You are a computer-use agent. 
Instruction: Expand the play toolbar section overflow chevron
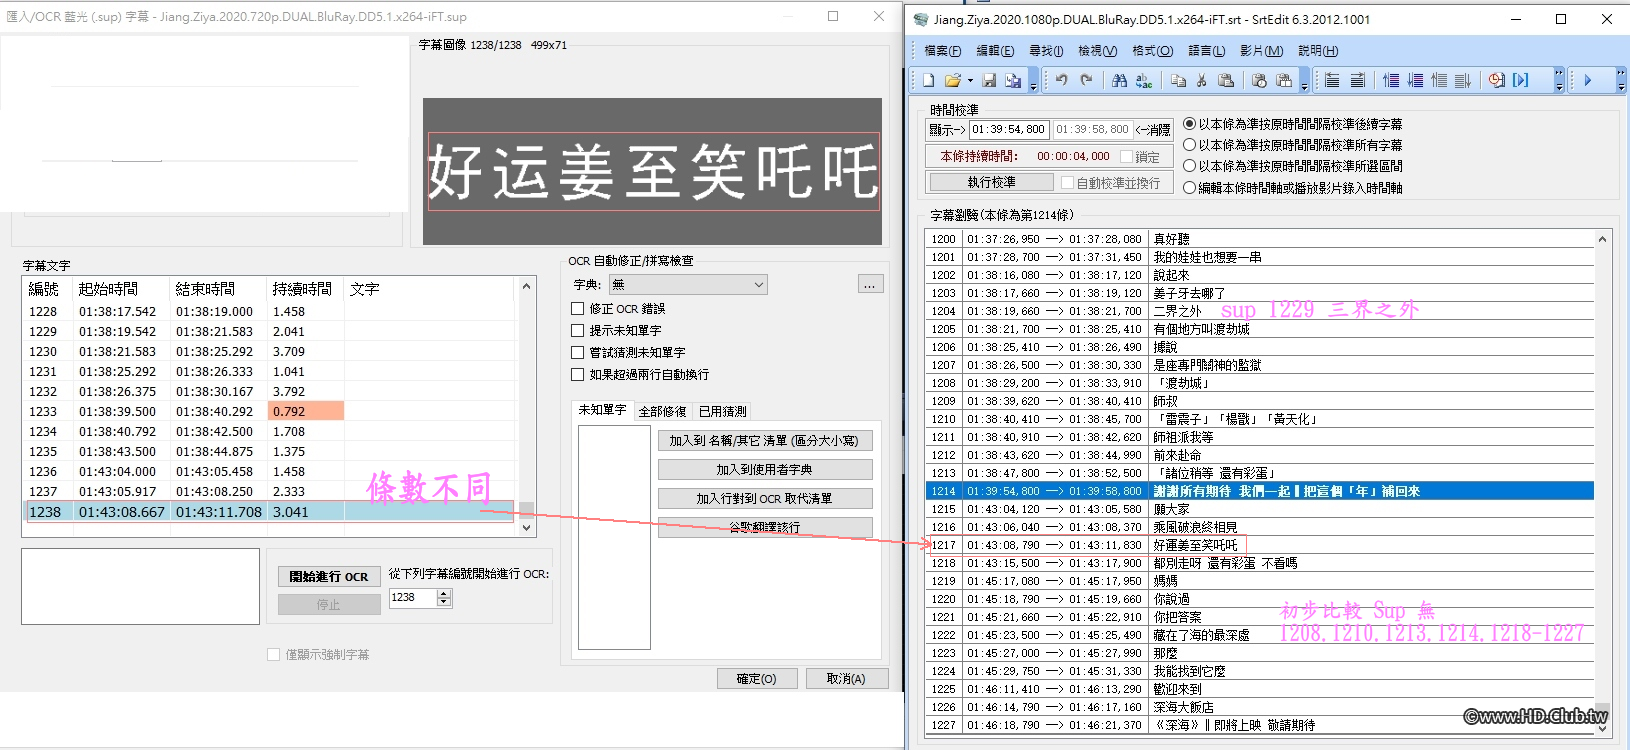point(1621,81)
